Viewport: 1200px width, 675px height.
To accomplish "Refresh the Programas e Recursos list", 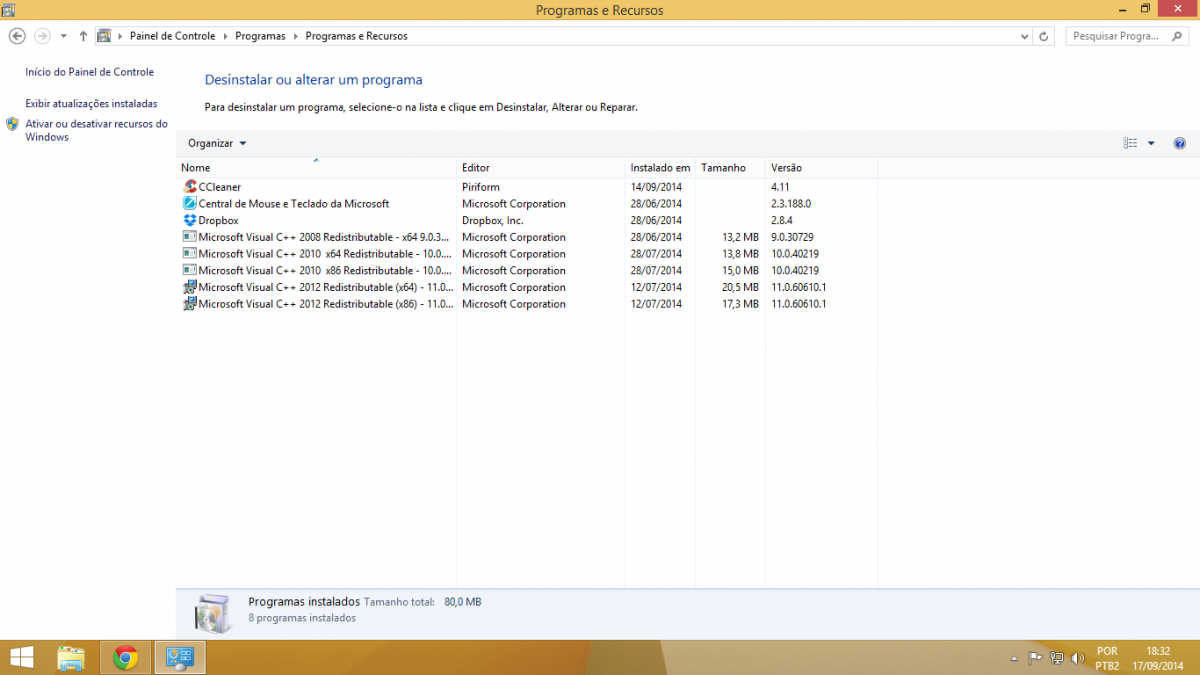I will coord(1044,36).
